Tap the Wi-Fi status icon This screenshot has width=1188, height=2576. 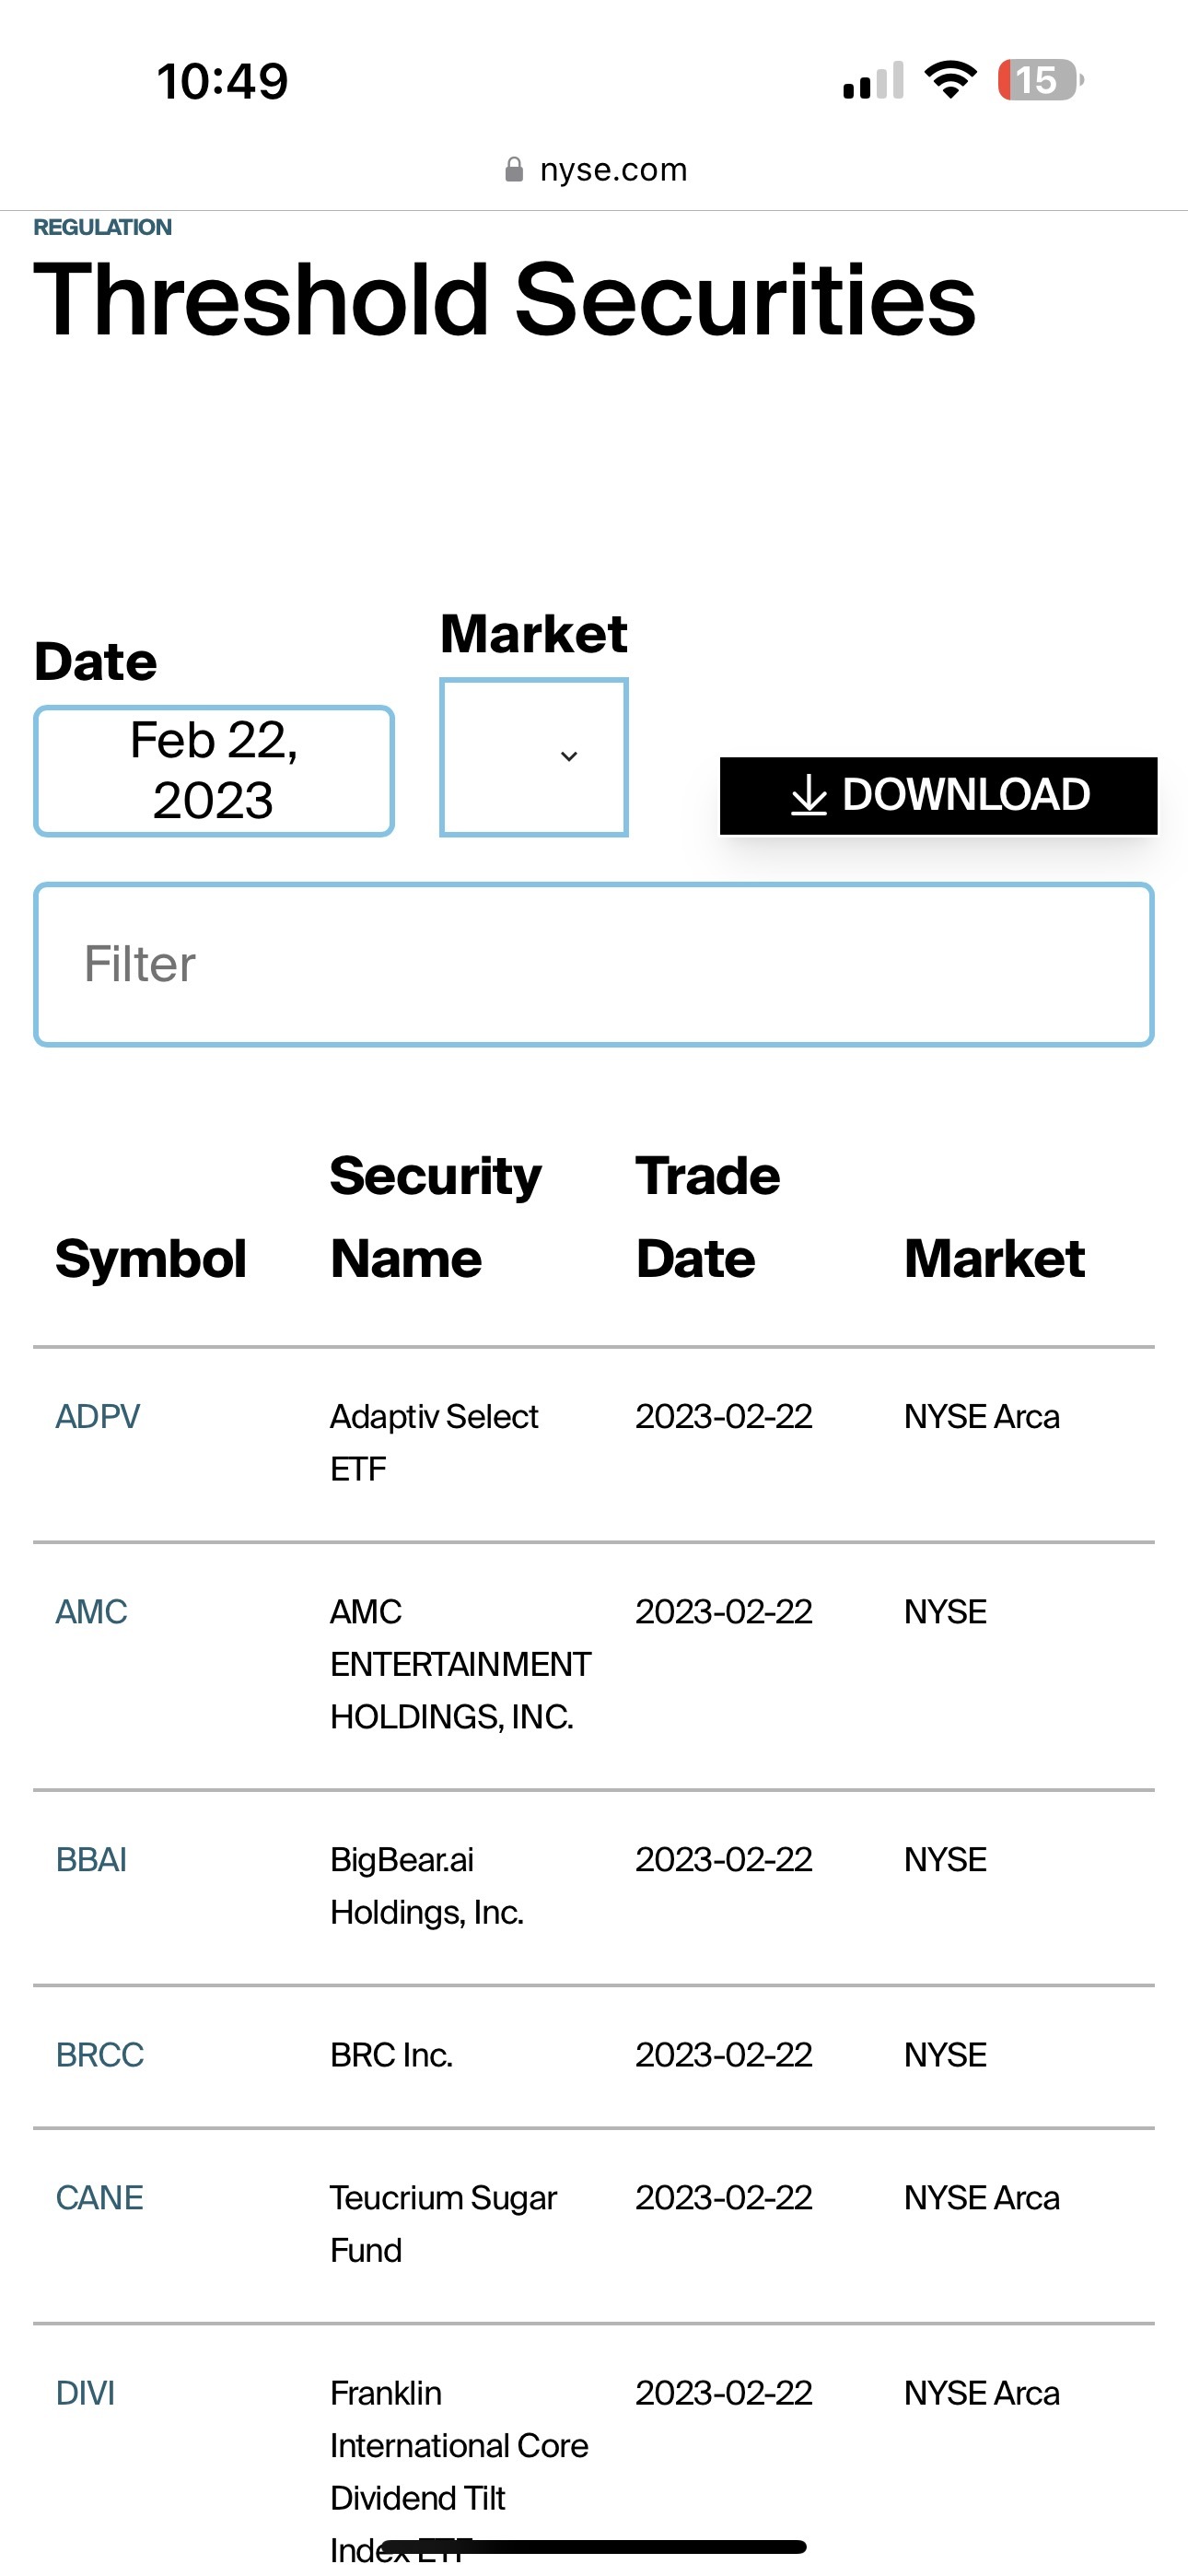(x=950, y=80)
